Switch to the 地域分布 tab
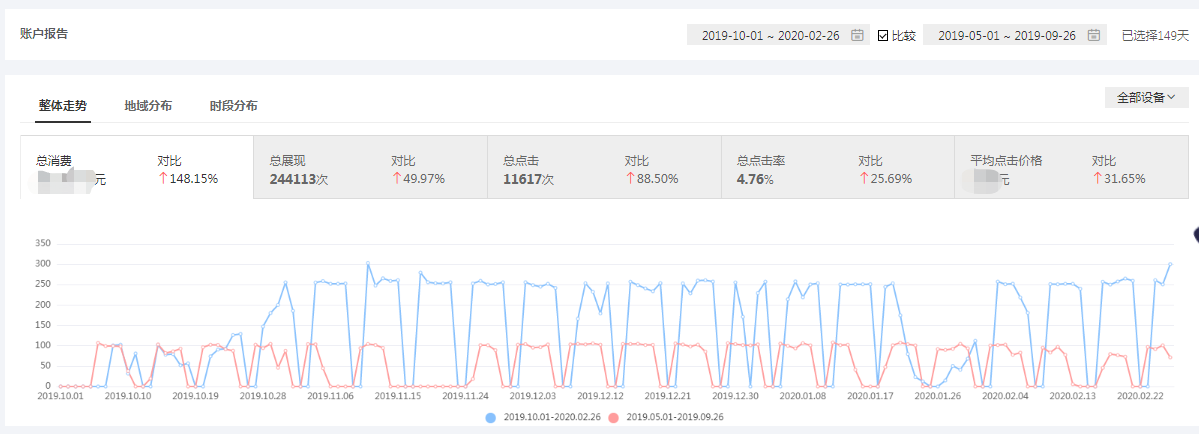 (x=148, y=105)
